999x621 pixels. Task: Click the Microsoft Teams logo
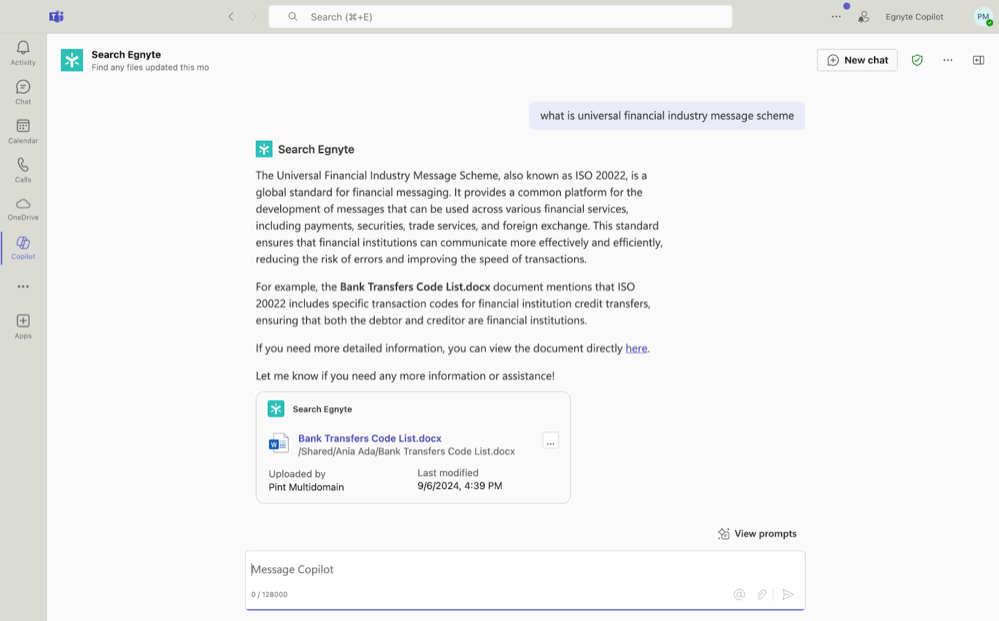click(x=56, y=17)
